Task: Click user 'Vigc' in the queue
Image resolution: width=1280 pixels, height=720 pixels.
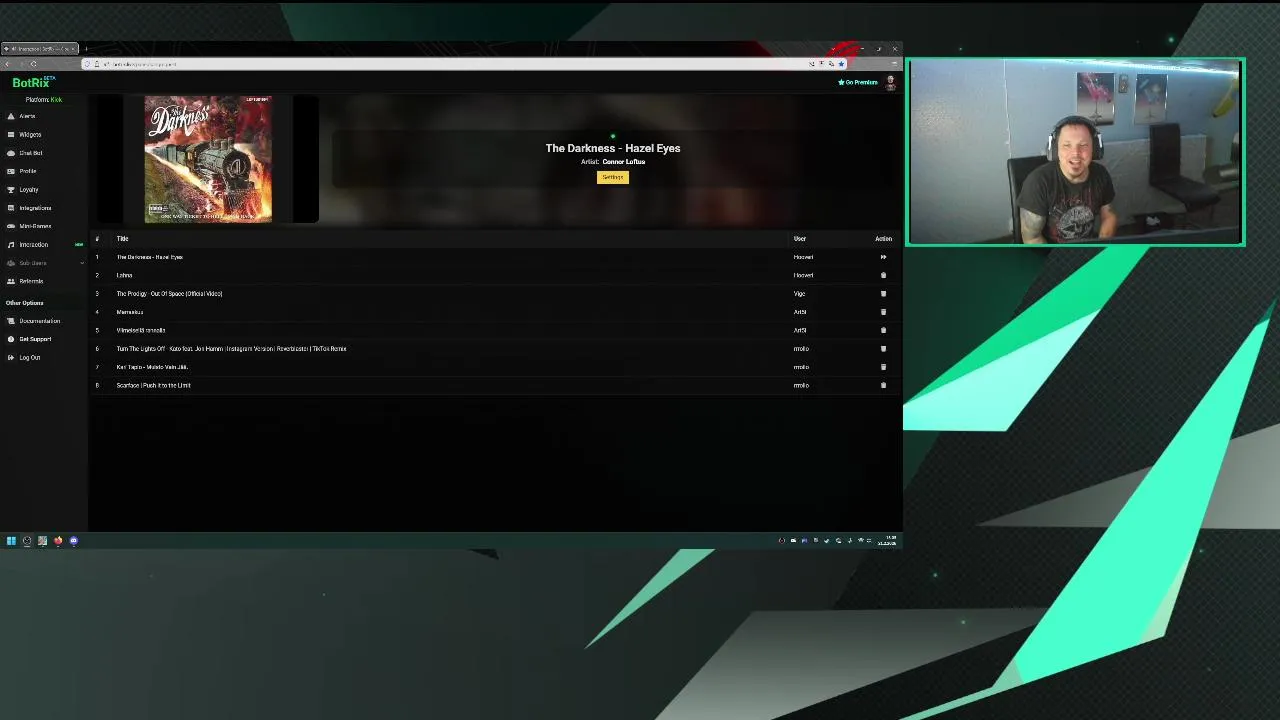Action: [x=799, y=294]
